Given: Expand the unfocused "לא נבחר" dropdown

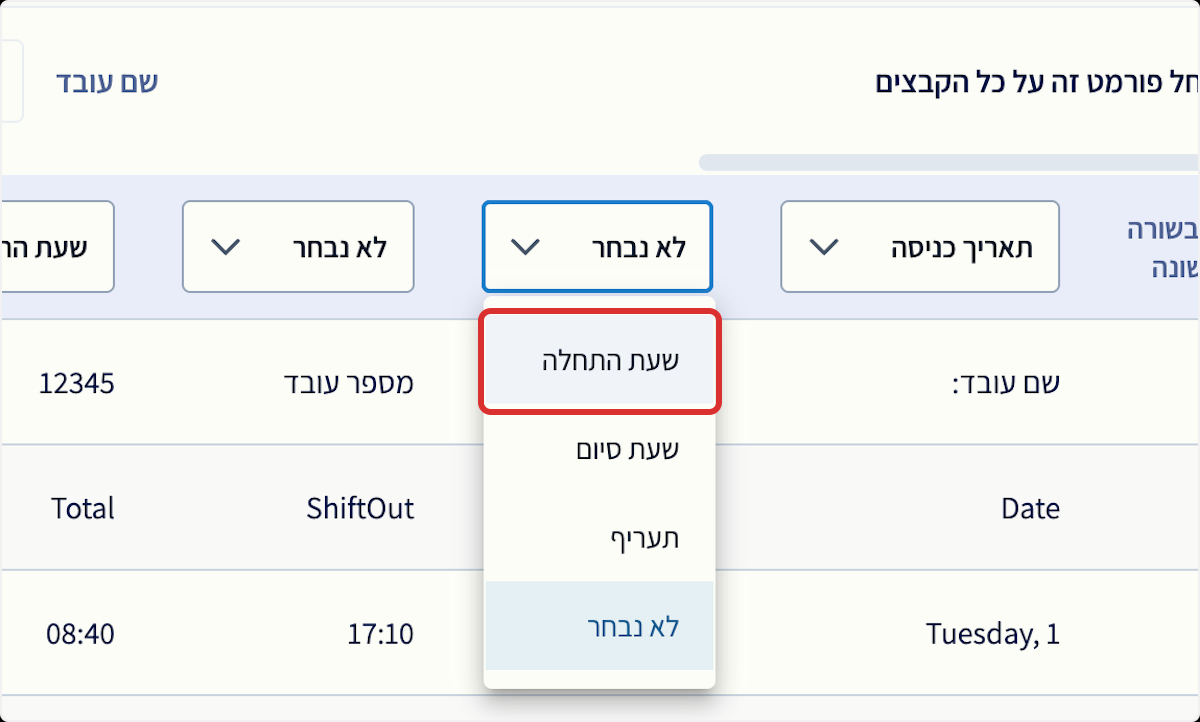Looking at the screenshot, I should pos(298,247).
